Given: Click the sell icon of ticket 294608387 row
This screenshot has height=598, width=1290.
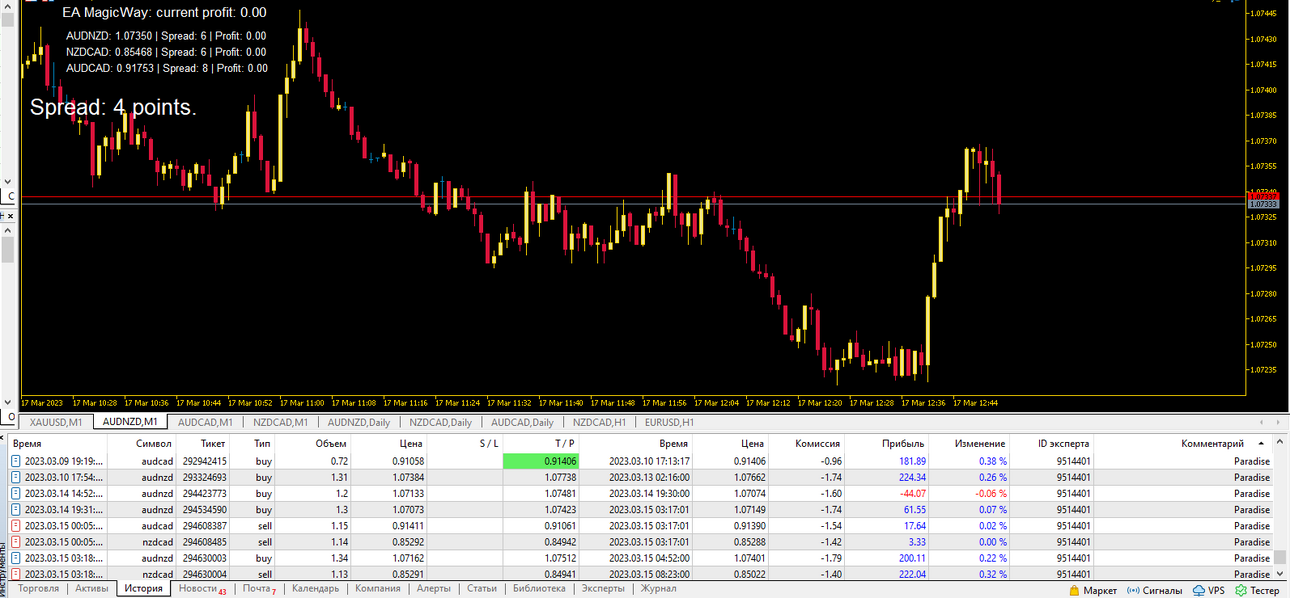Looking at the screenshot, I should tap(16, 525).
